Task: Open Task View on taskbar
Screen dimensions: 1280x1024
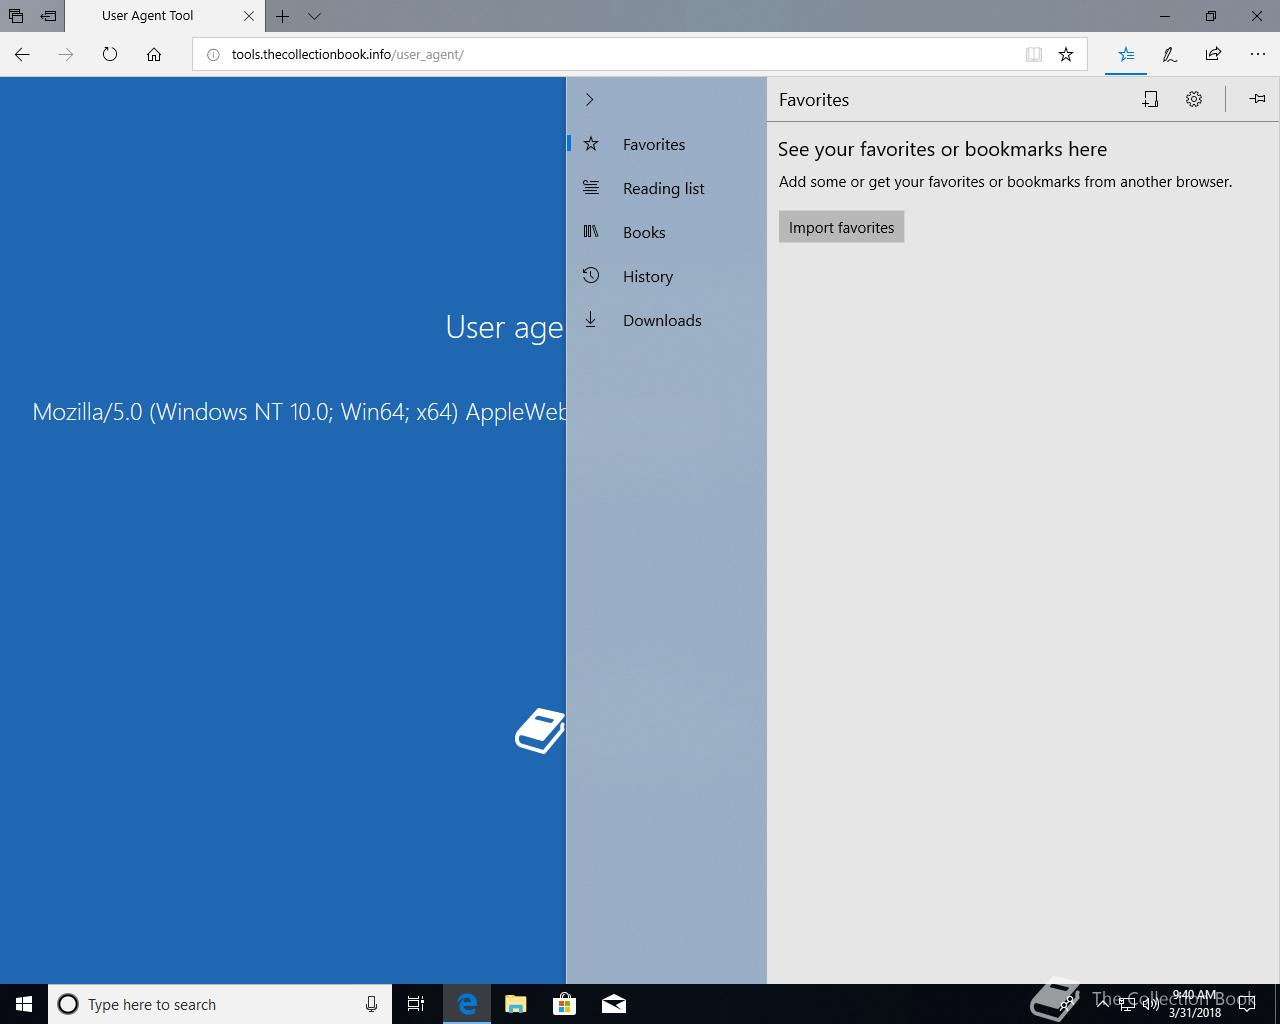Action: point(416,1004)
